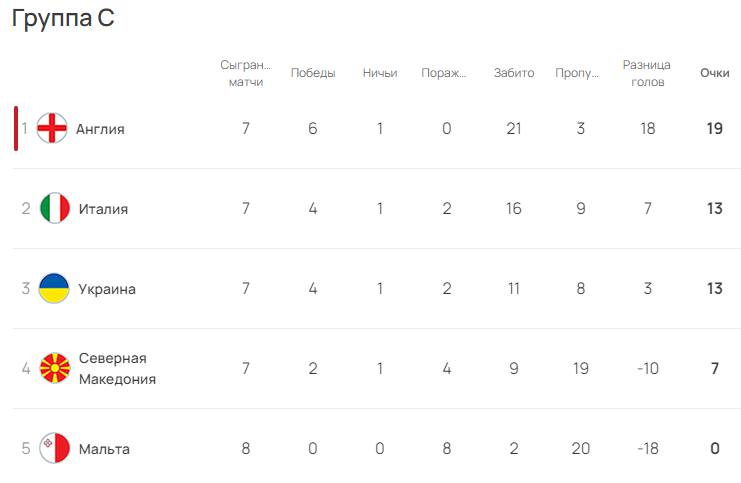Click the England flag icon
Image resolution: width=741 pixels, height=483 pixels.
tap(53, 129)
